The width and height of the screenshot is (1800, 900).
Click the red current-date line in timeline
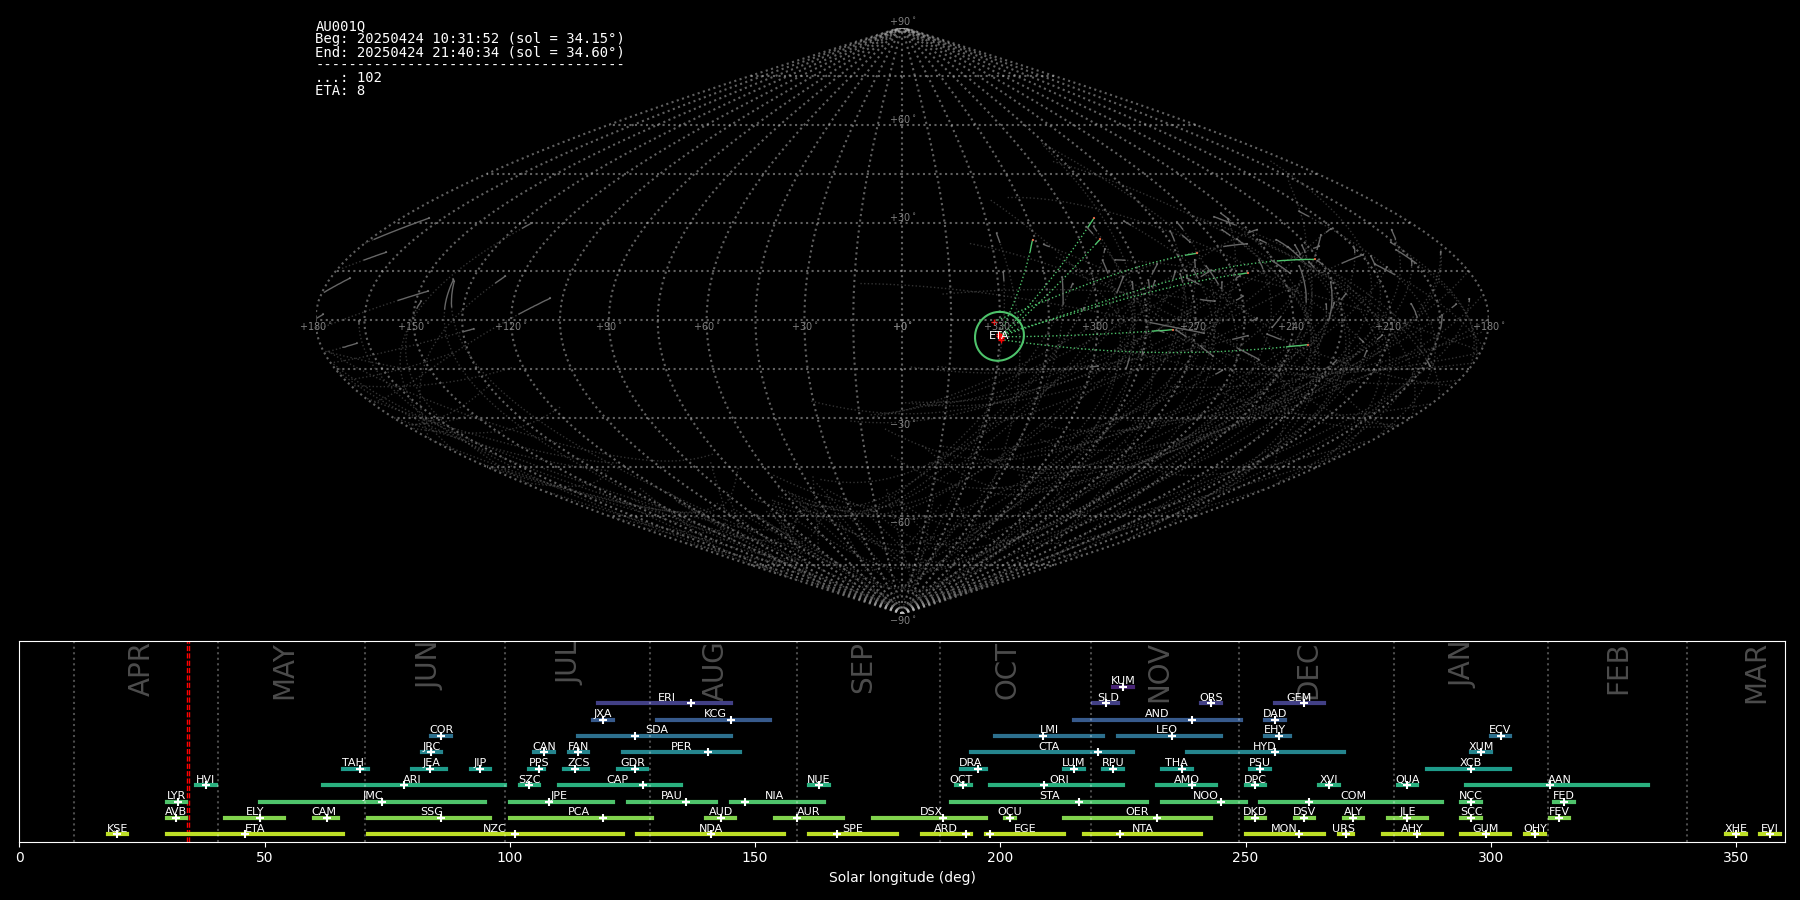[188, 741]
